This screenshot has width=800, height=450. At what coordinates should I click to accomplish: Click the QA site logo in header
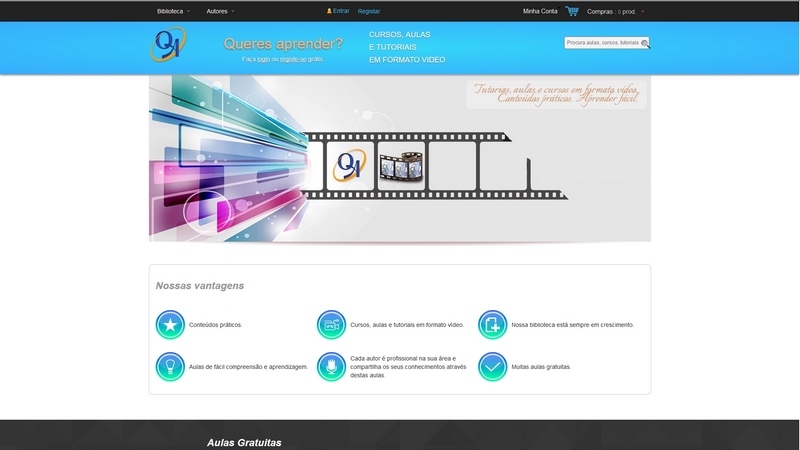pyautogui.click(x=168, y=44)
